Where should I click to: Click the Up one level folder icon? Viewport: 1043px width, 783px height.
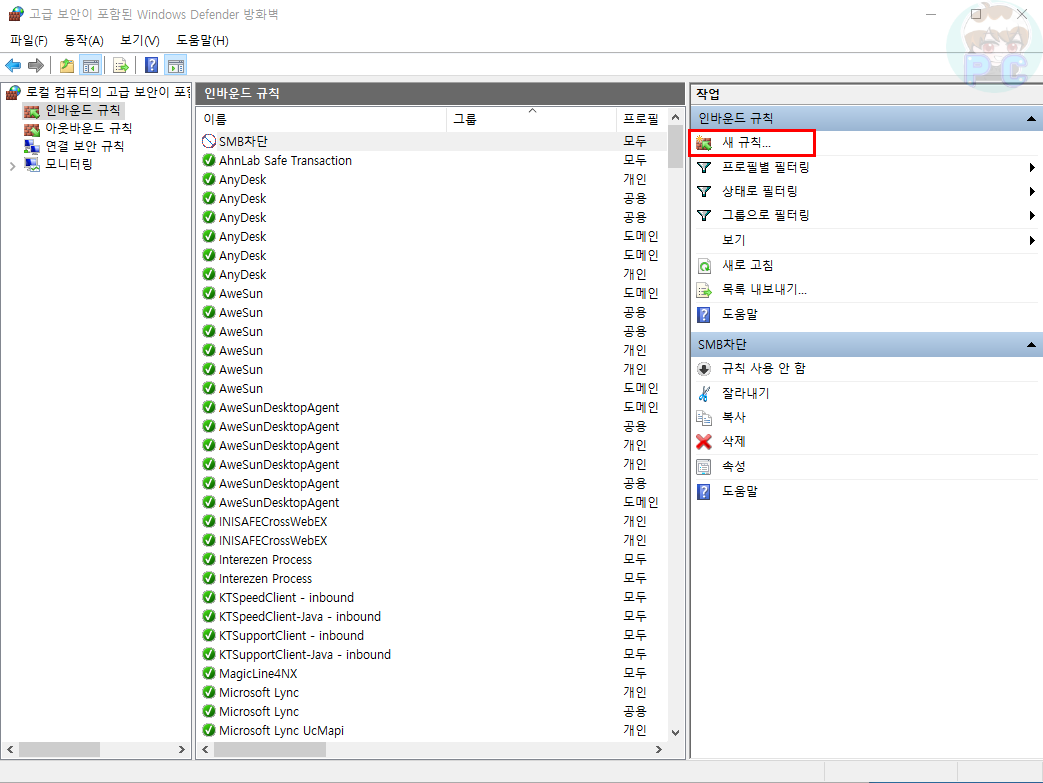pos(67,65)
